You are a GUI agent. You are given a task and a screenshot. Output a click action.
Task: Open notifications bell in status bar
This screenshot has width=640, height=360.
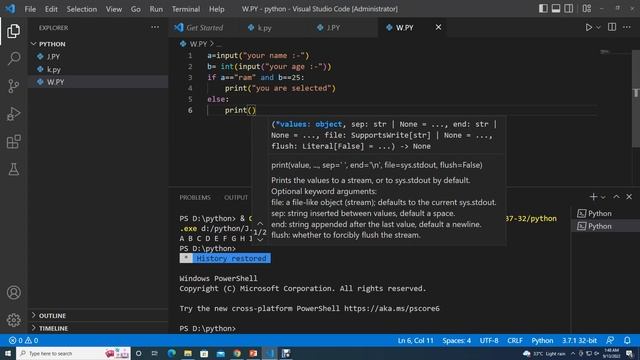click(x=627, y=340)
